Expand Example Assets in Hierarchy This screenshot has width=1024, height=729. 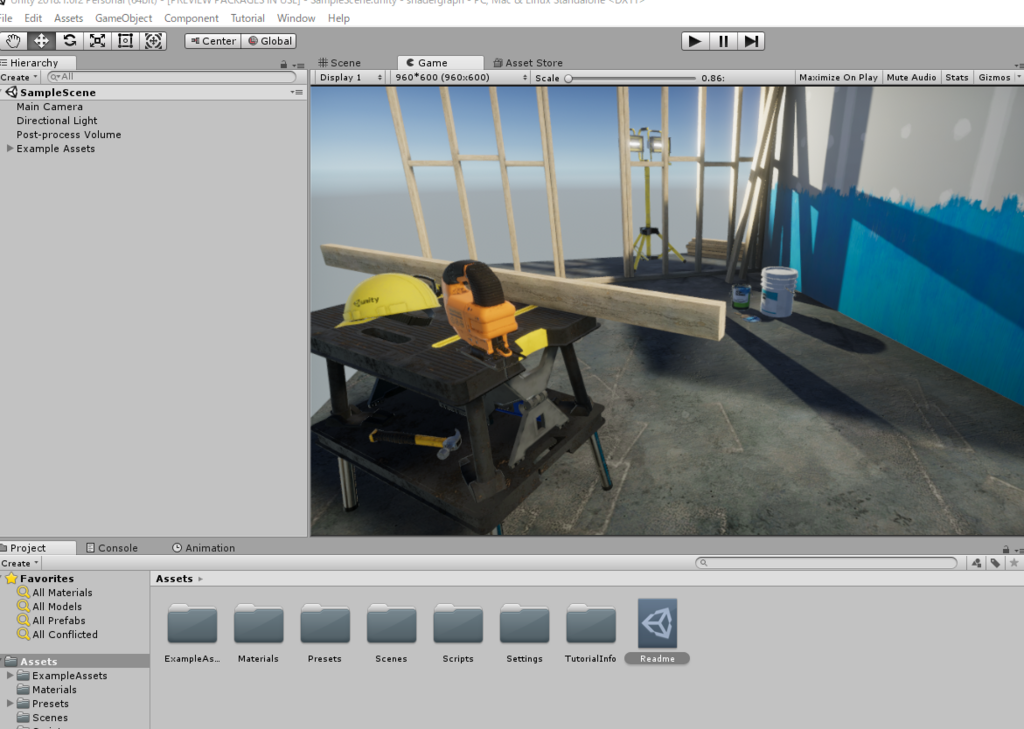click(10, 148)
